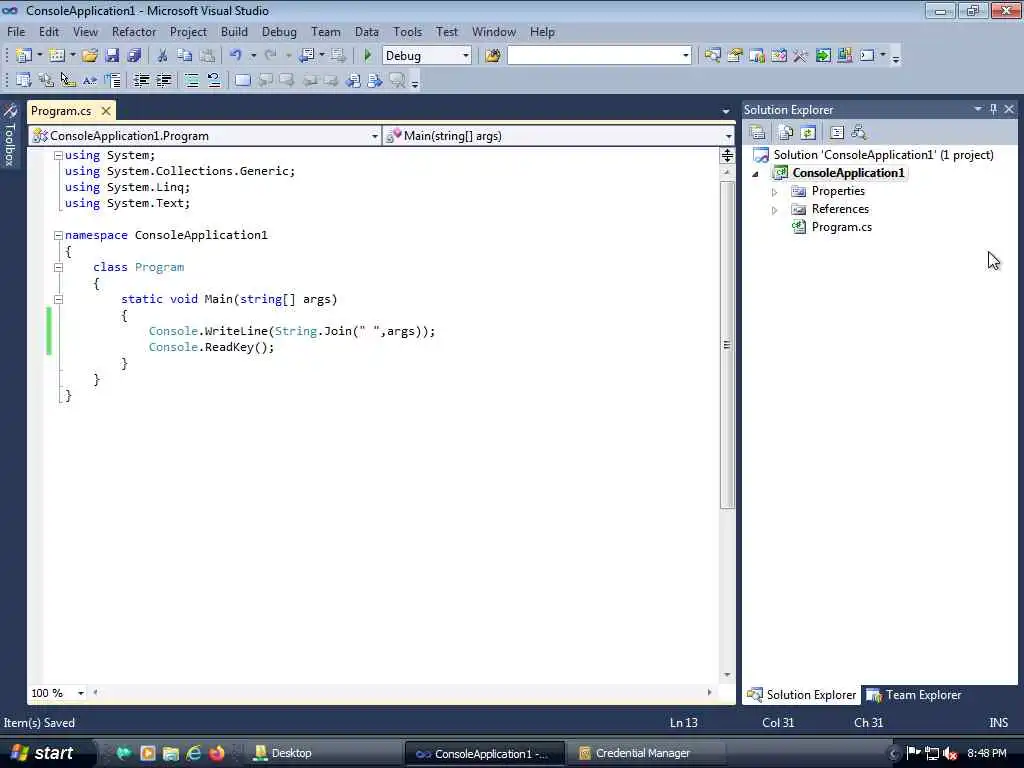Click the Undo arrow icon

click(x=236, y=56)
